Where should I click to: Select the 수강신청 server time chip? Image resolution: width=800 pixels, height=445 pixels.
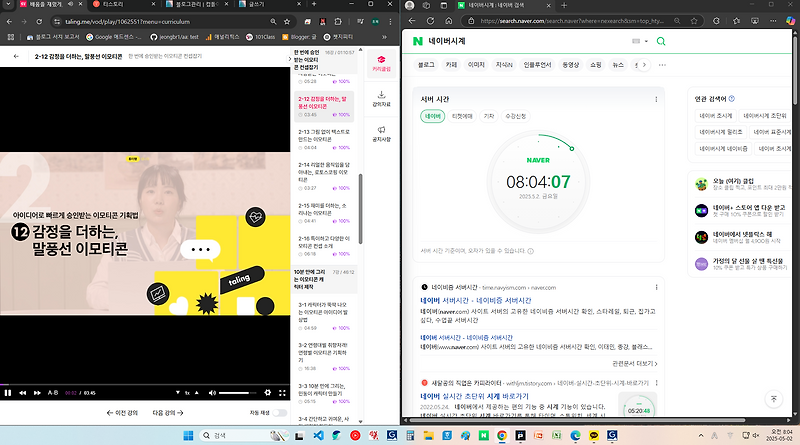(x=516, y=116)
